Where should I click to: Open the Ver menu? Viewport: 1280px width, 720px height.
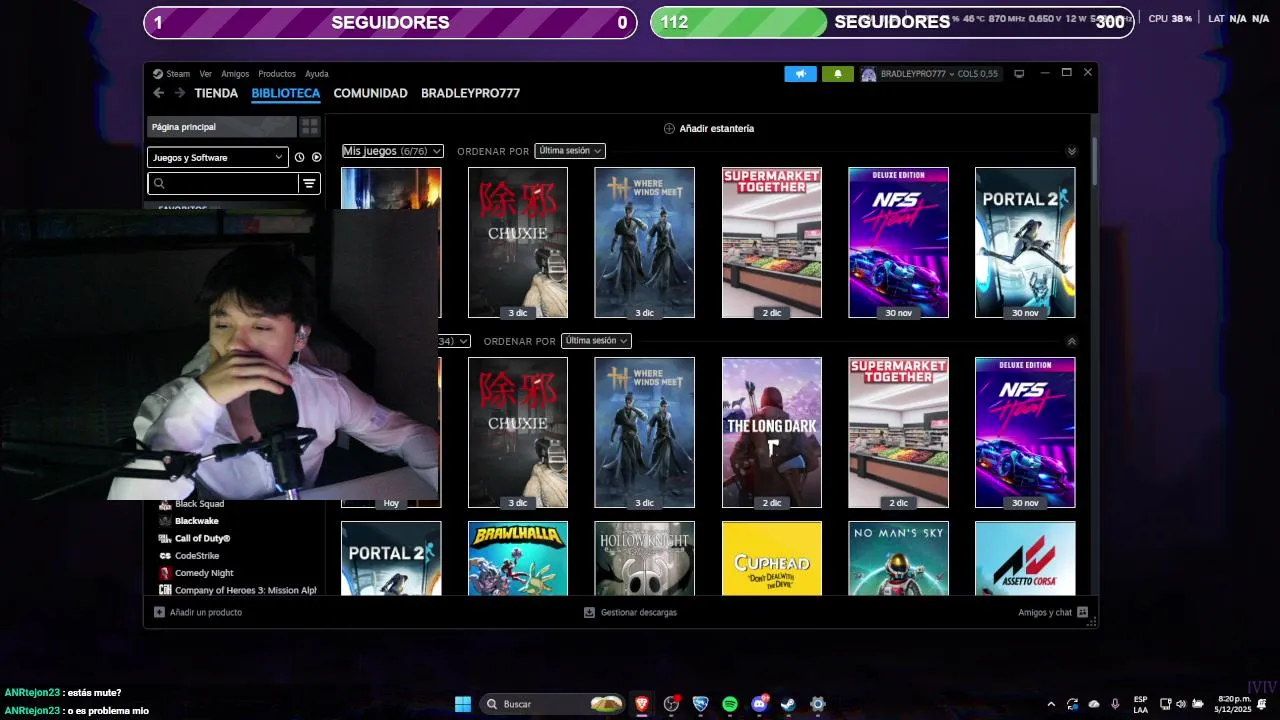point(205,74)
